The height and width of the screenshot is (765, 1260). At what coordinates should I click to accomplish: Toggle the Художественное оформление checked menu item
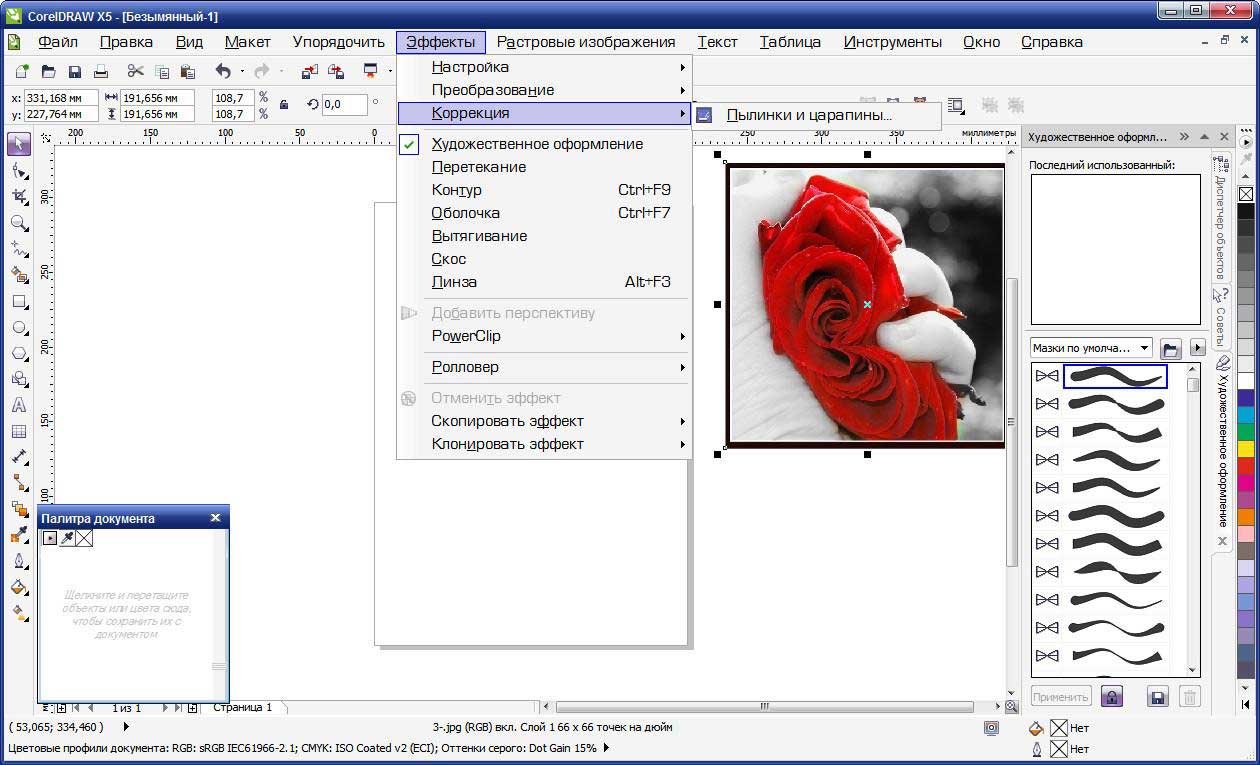pyautogui.click(x=537, y=144)
